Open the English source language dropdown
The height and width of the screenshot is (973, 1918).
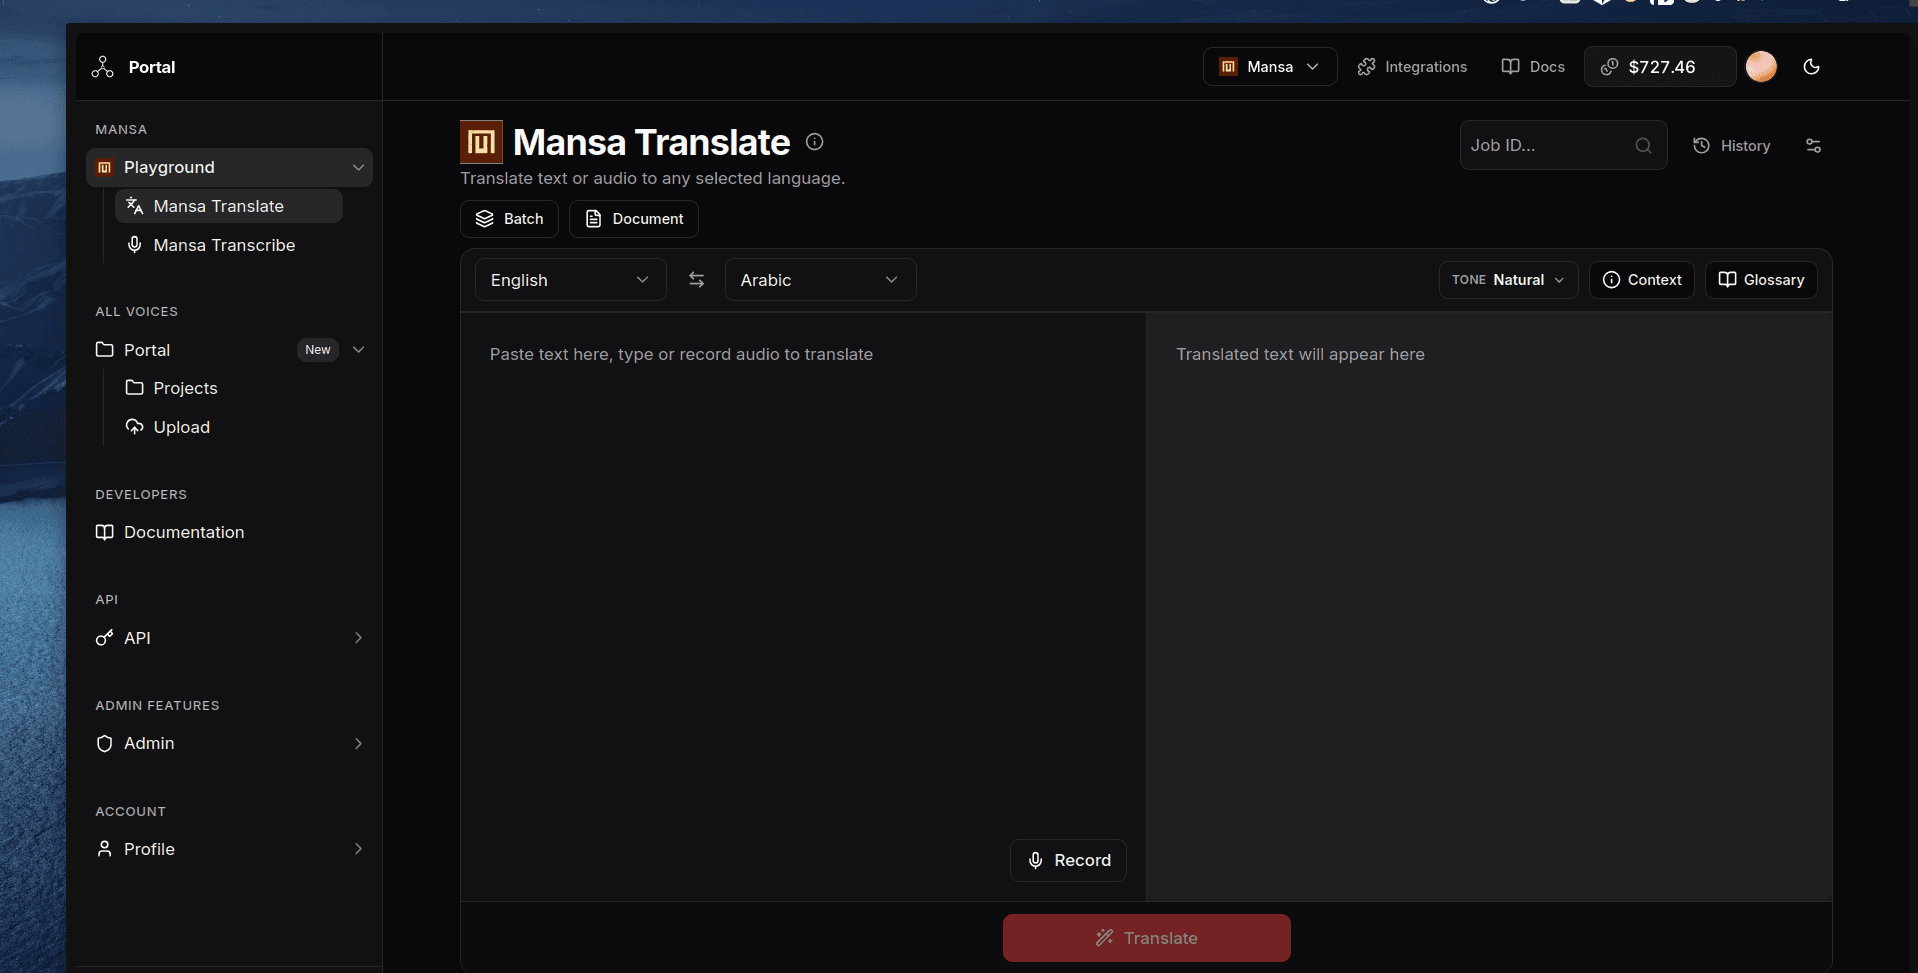pos(570,280)
